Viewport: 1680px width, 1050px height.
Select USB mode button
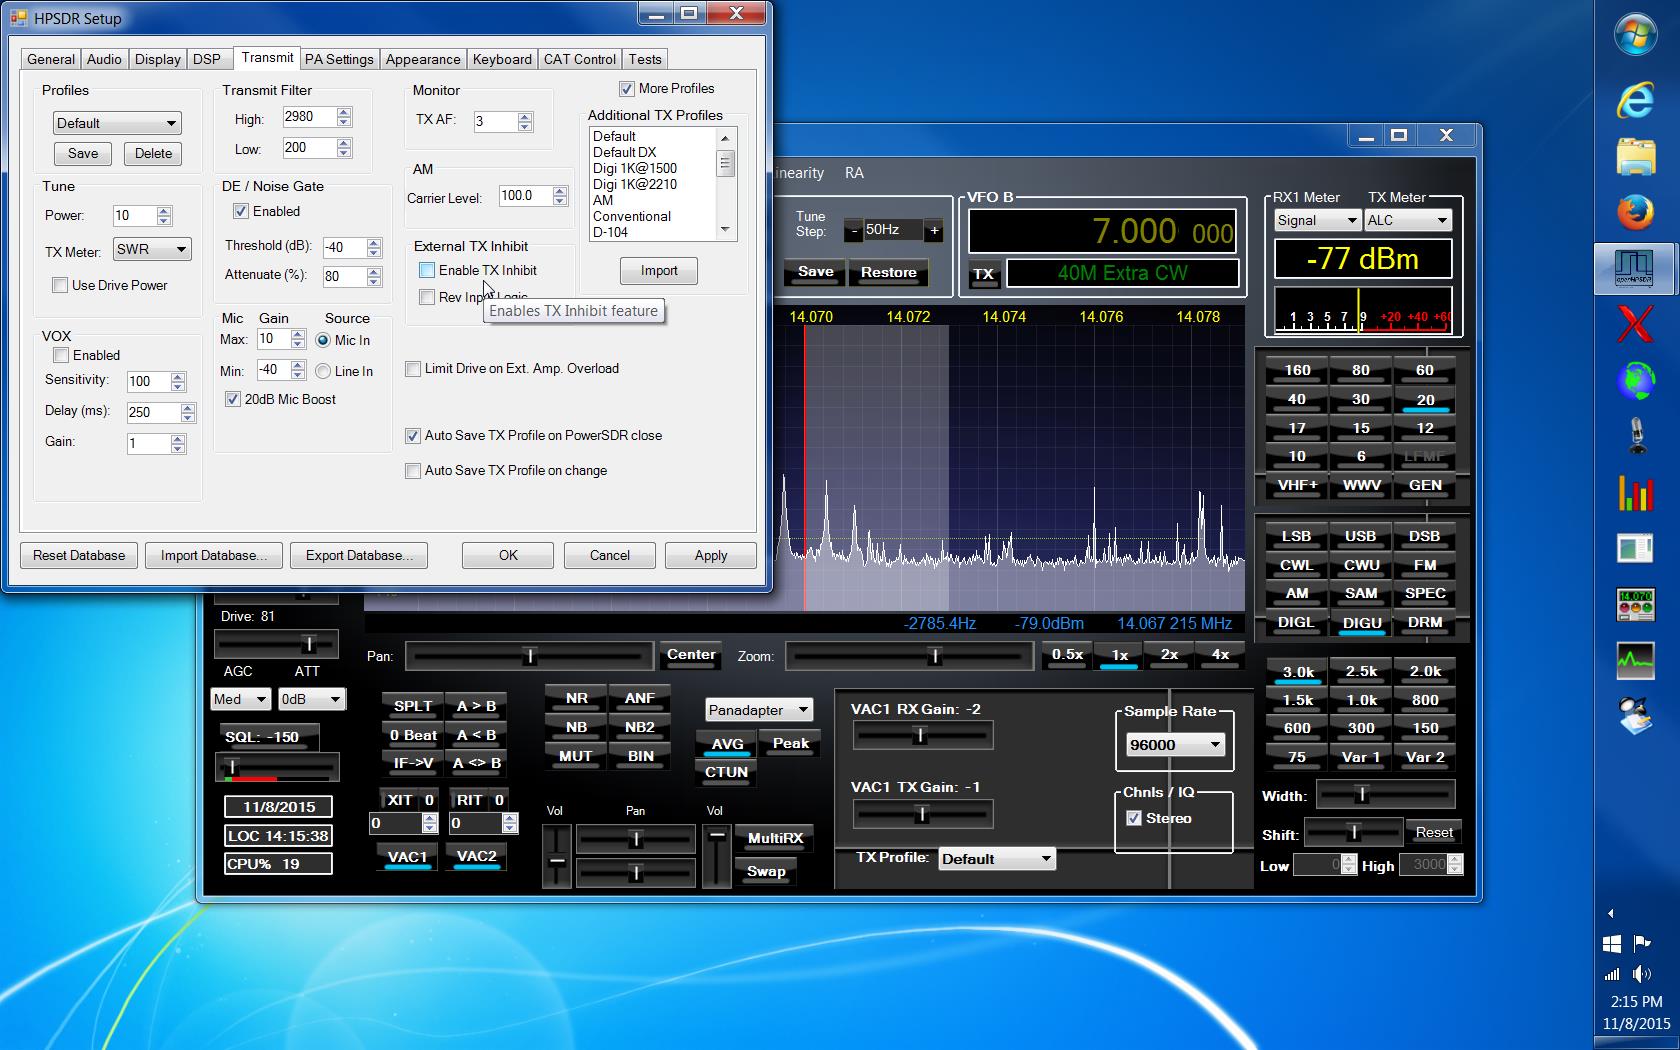1360,536
